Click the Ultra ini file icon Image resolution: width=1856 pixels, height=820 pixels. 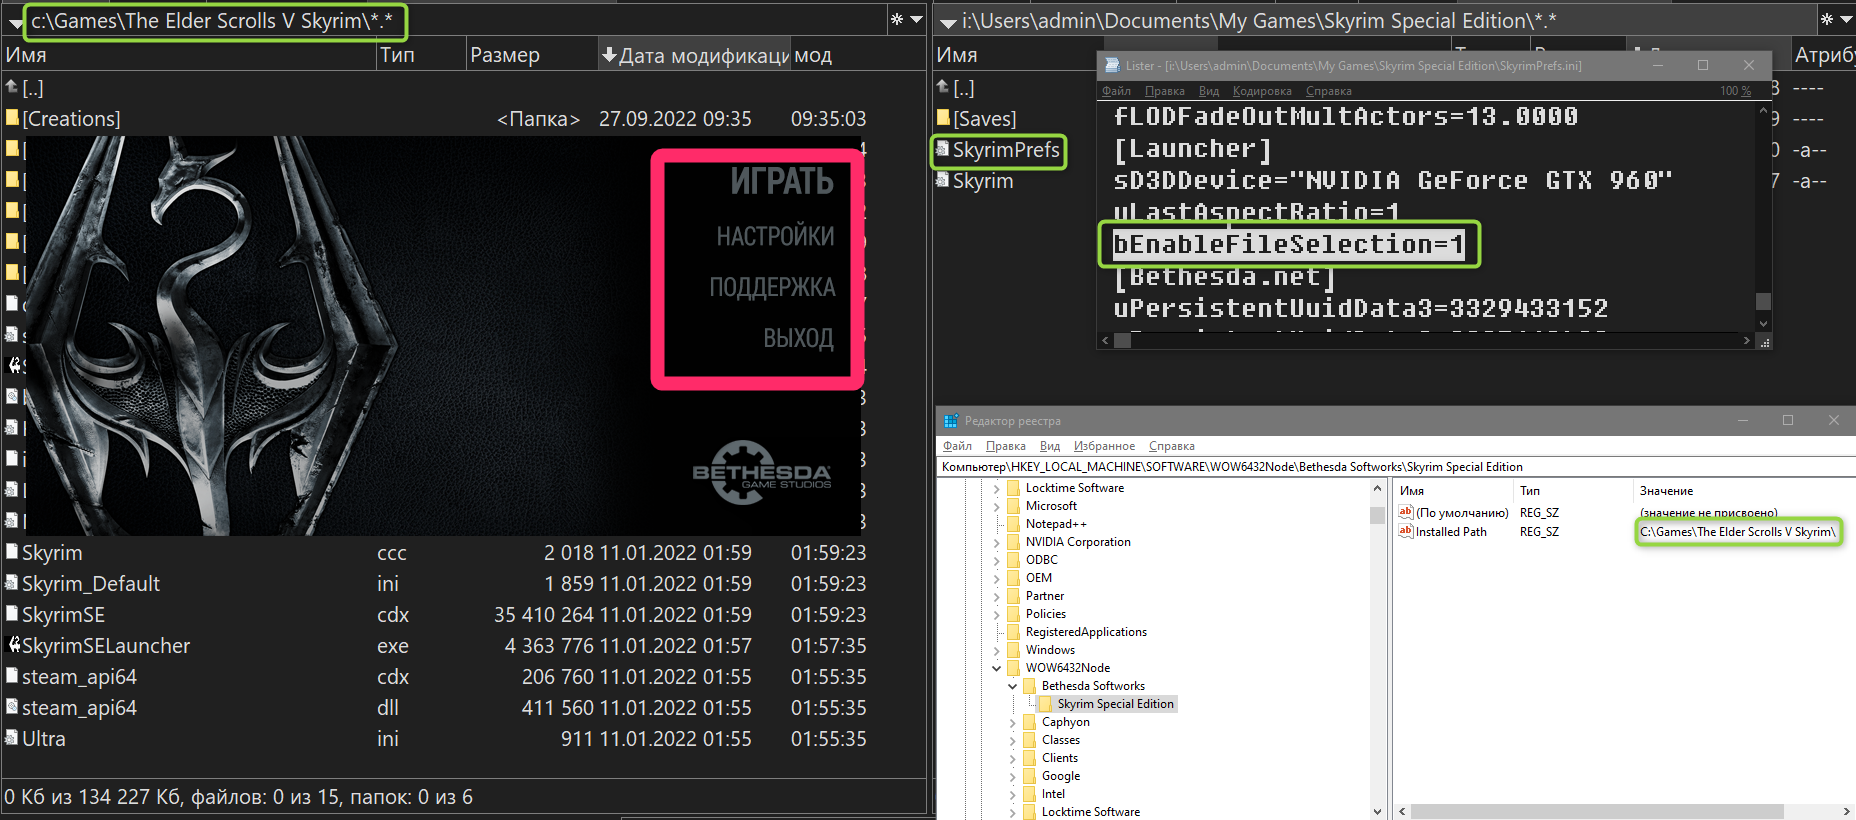[12, 738]
